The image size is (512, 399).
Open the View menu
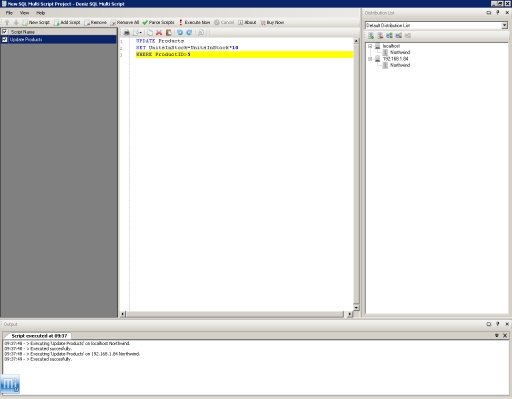[24, 13]
